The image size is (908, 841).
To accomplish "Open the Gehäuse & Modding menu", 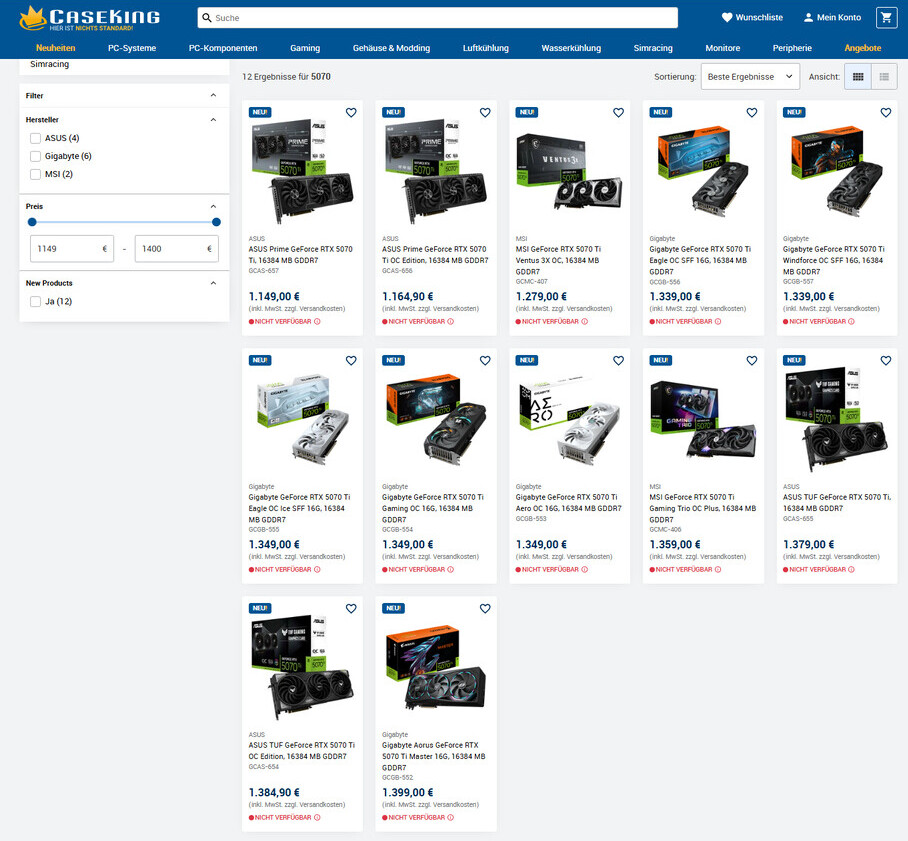I will coord(391,48).
